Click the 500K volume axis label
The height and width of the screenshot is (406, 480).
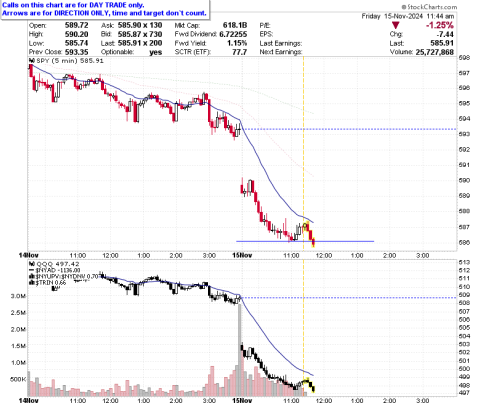pyautogui.click(x=18, y=379)
